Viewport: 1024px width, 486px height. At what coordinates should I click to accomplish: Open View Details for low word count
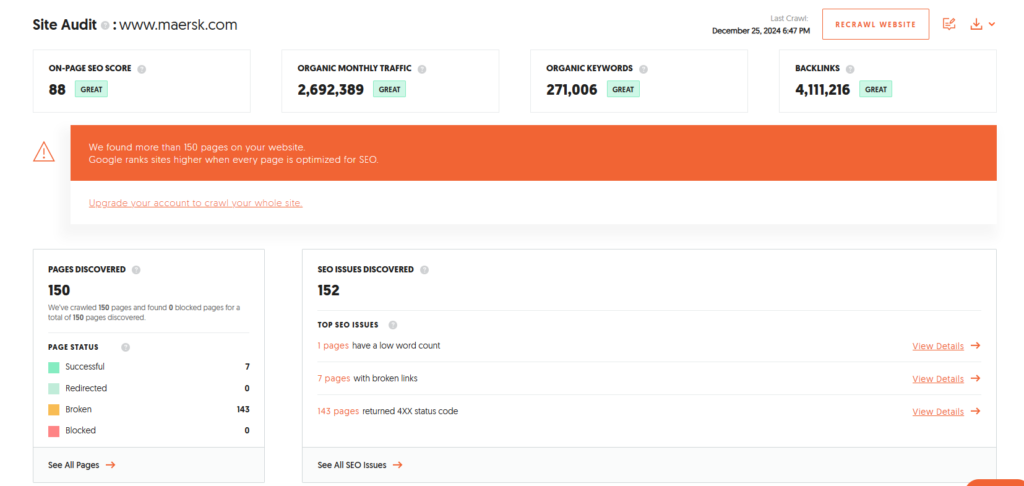(x=945, y=346)
